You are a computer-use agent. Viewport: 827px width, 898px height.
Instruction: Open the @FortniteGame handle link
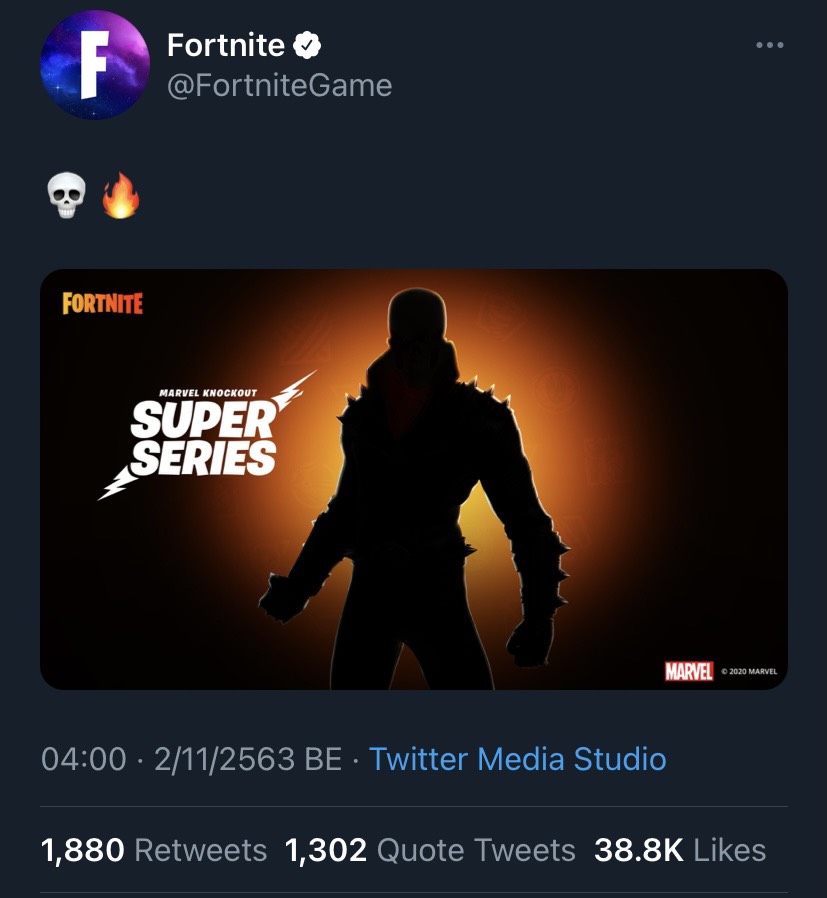click(x=279, y=86)
